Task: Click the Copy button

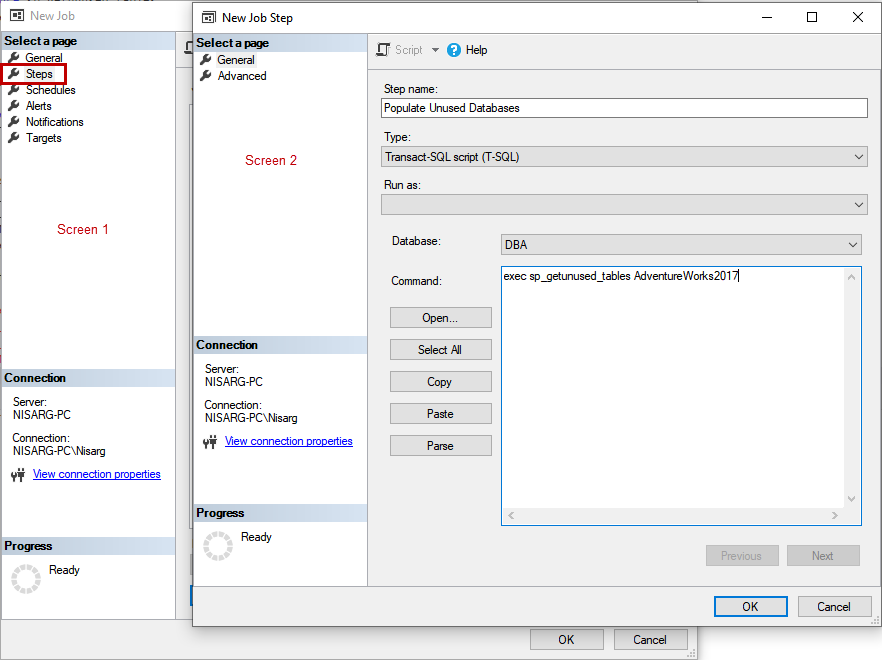Action: [440, 382]
